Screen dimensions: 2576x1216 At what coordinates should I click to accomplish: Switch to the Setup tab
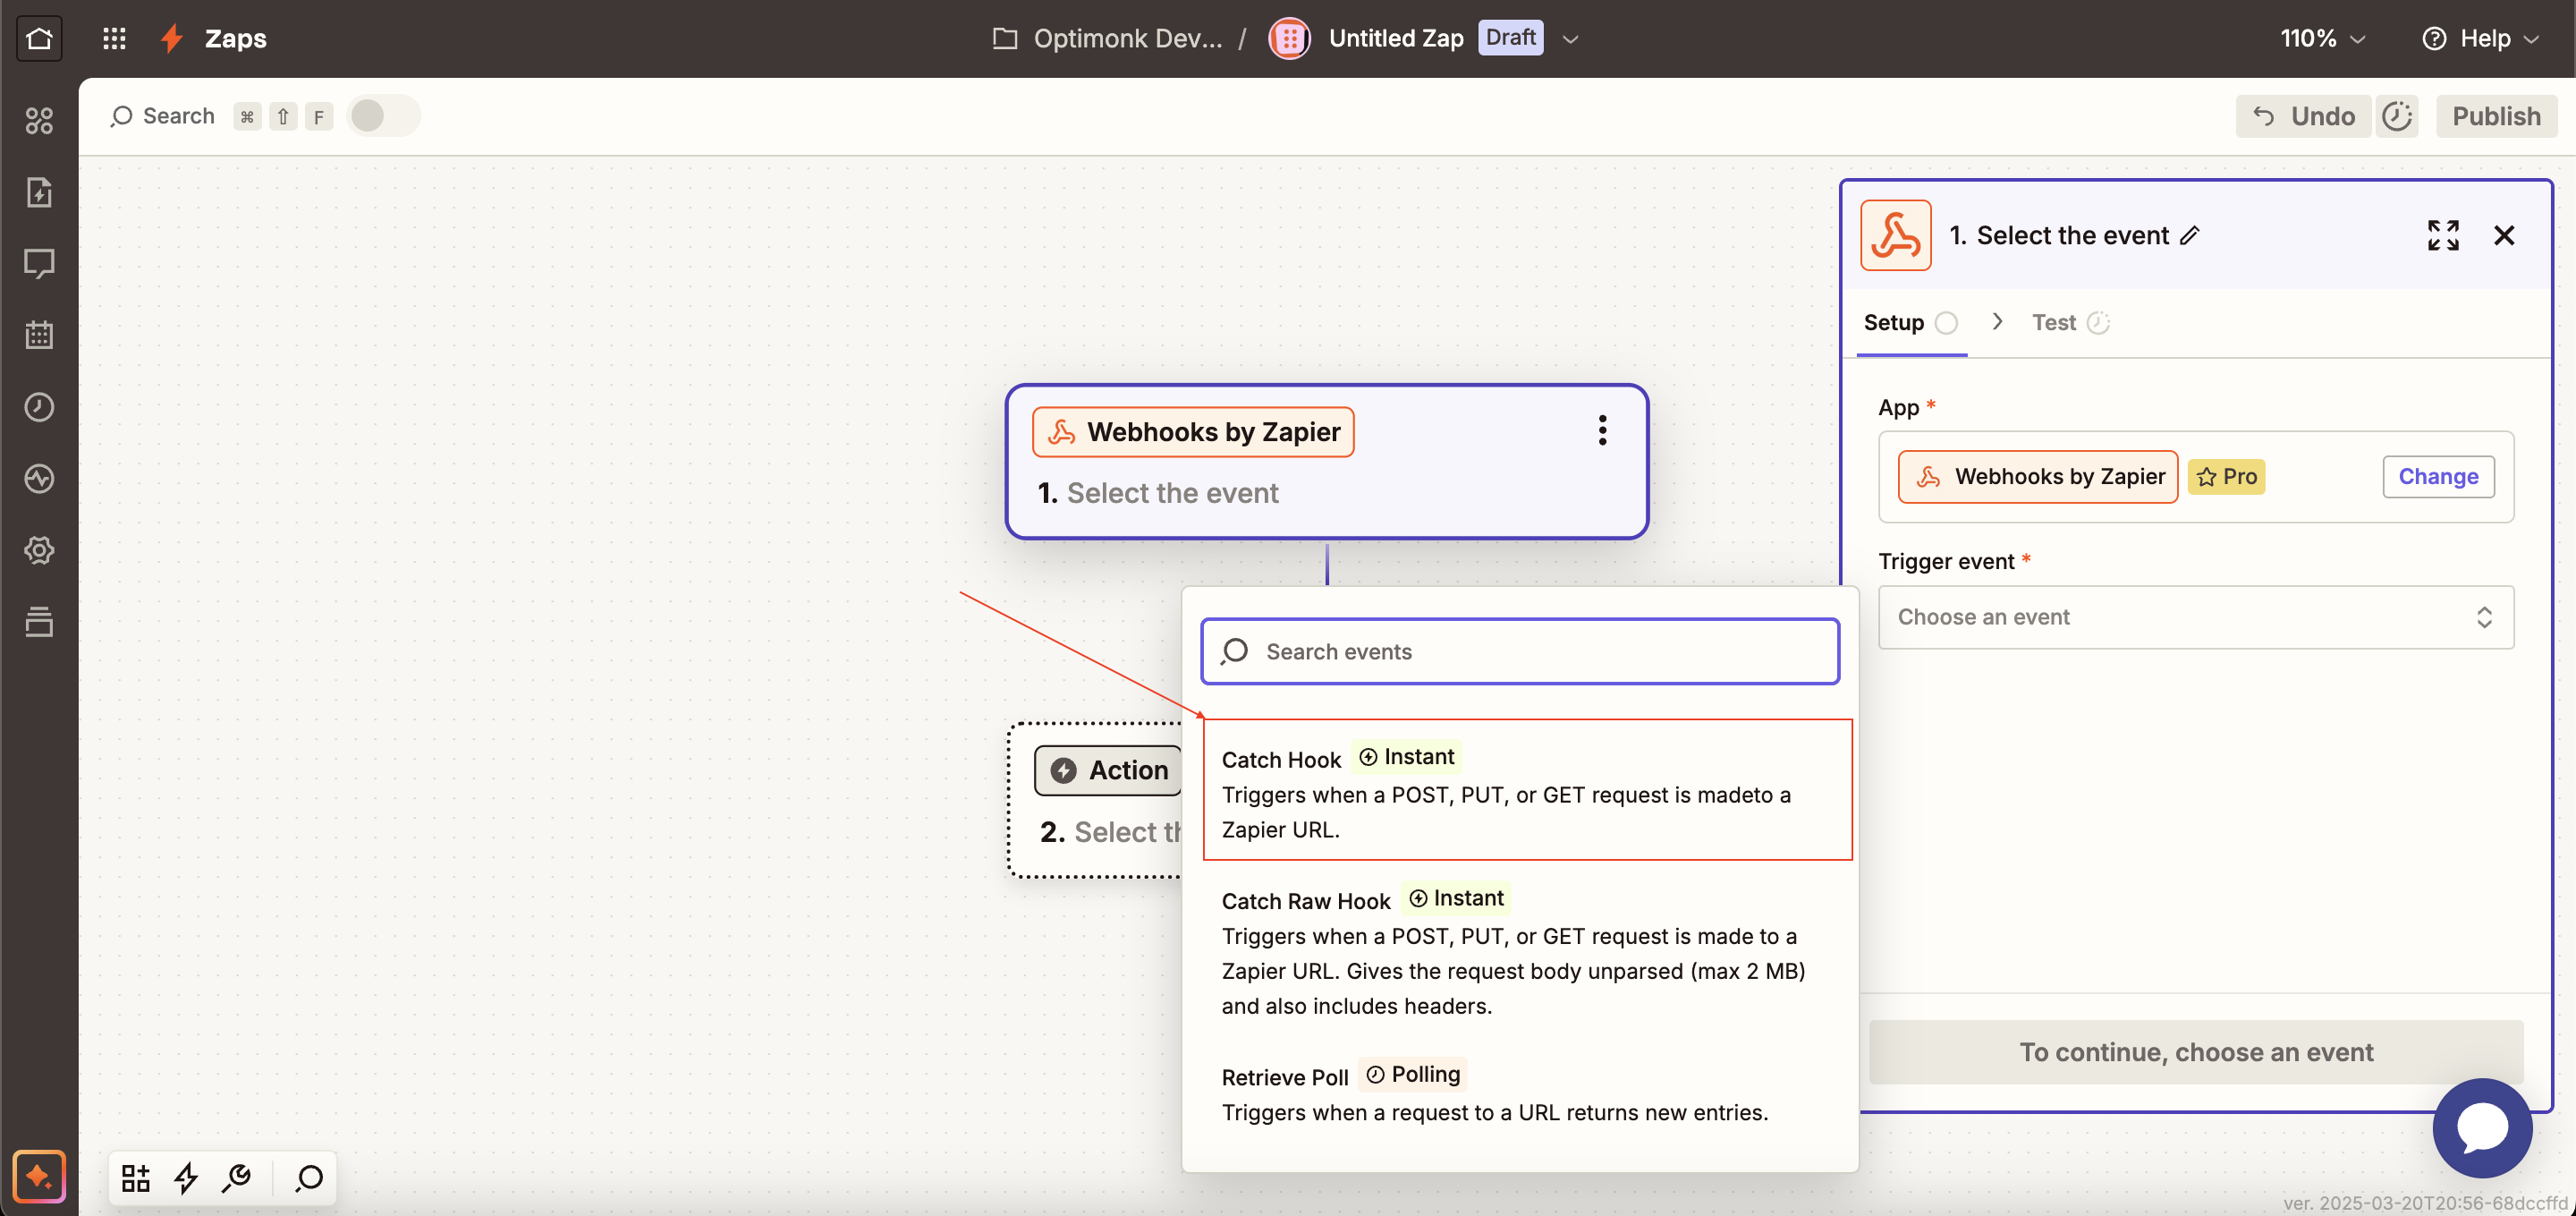click(1911, 323)
